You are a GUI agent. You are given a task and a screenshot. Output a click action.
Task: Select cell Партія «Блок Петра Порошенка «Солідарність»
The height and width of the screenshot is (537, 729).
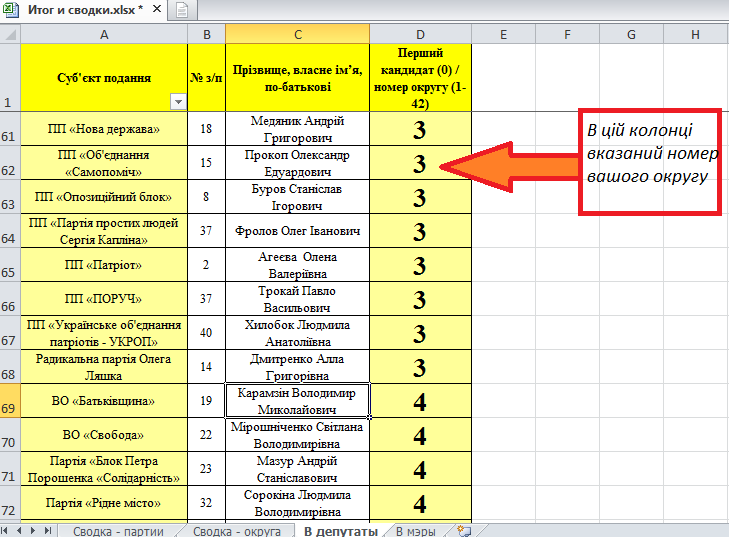pos(104,469)
